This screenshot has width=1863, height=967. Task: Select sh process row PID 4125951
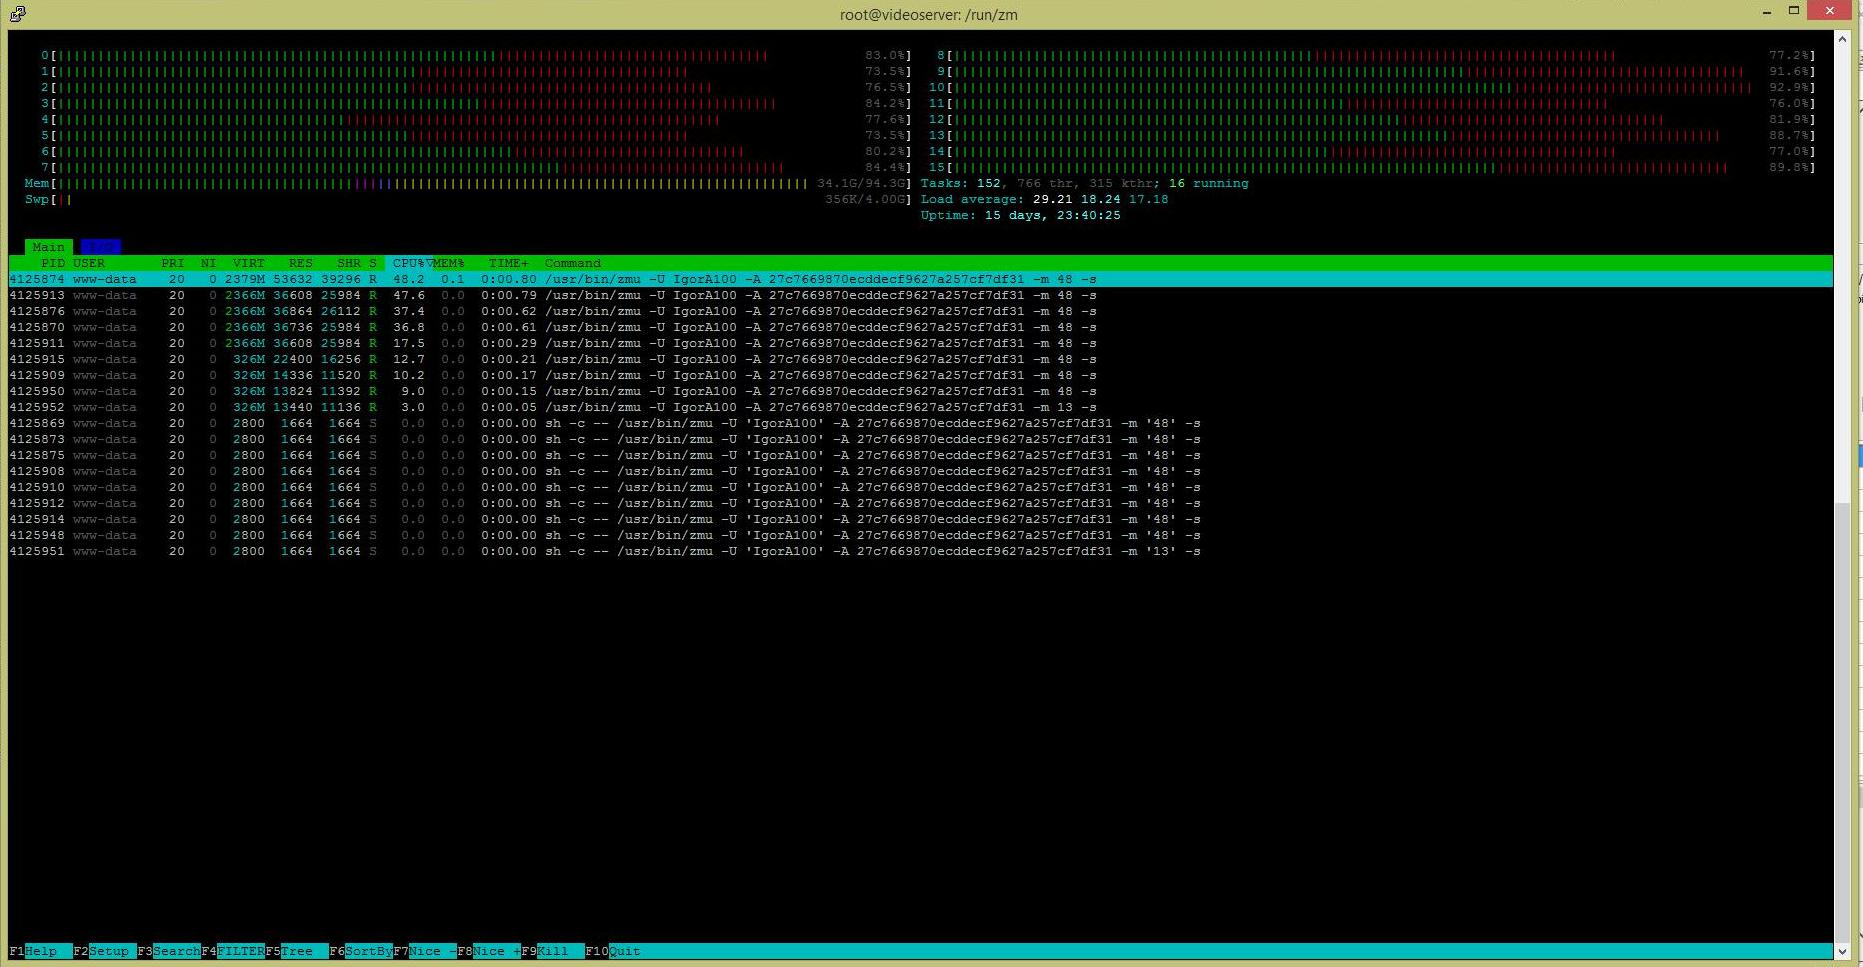click(921, 551)
